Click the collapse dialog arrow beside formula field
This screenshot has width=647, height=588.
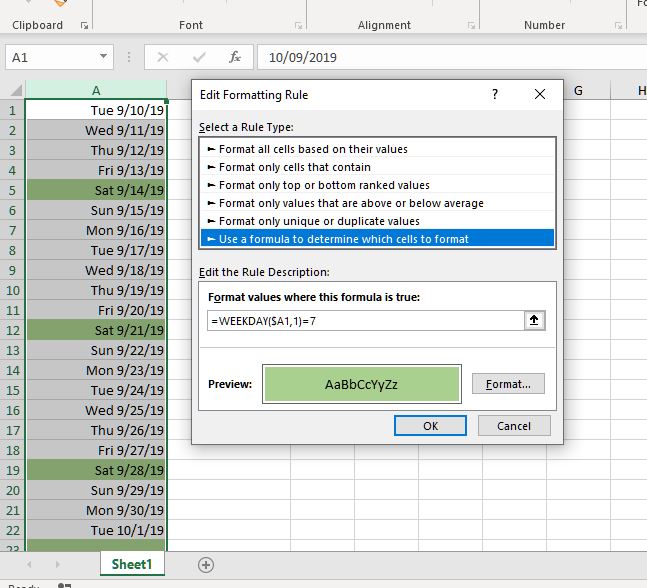point(534,321)
